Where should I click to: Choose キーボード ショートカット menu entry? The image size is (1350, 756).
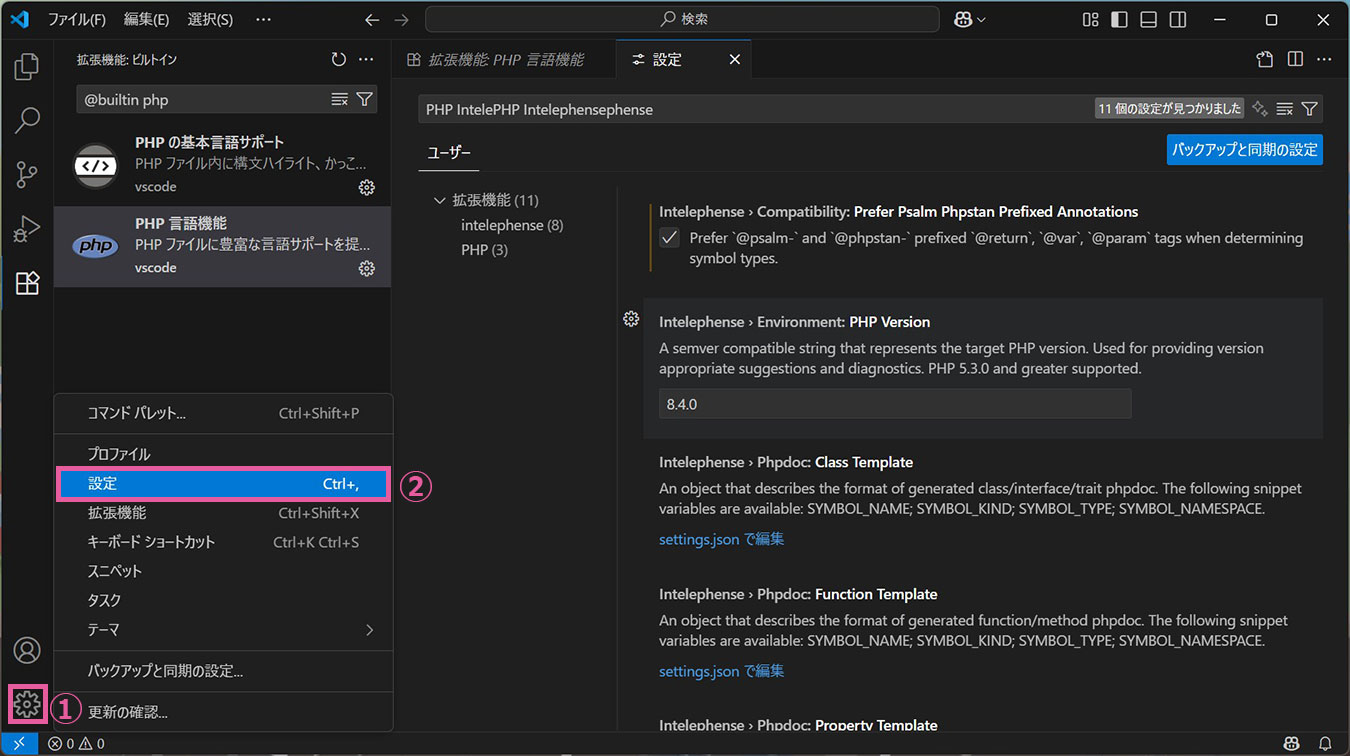tap(223, 542)
